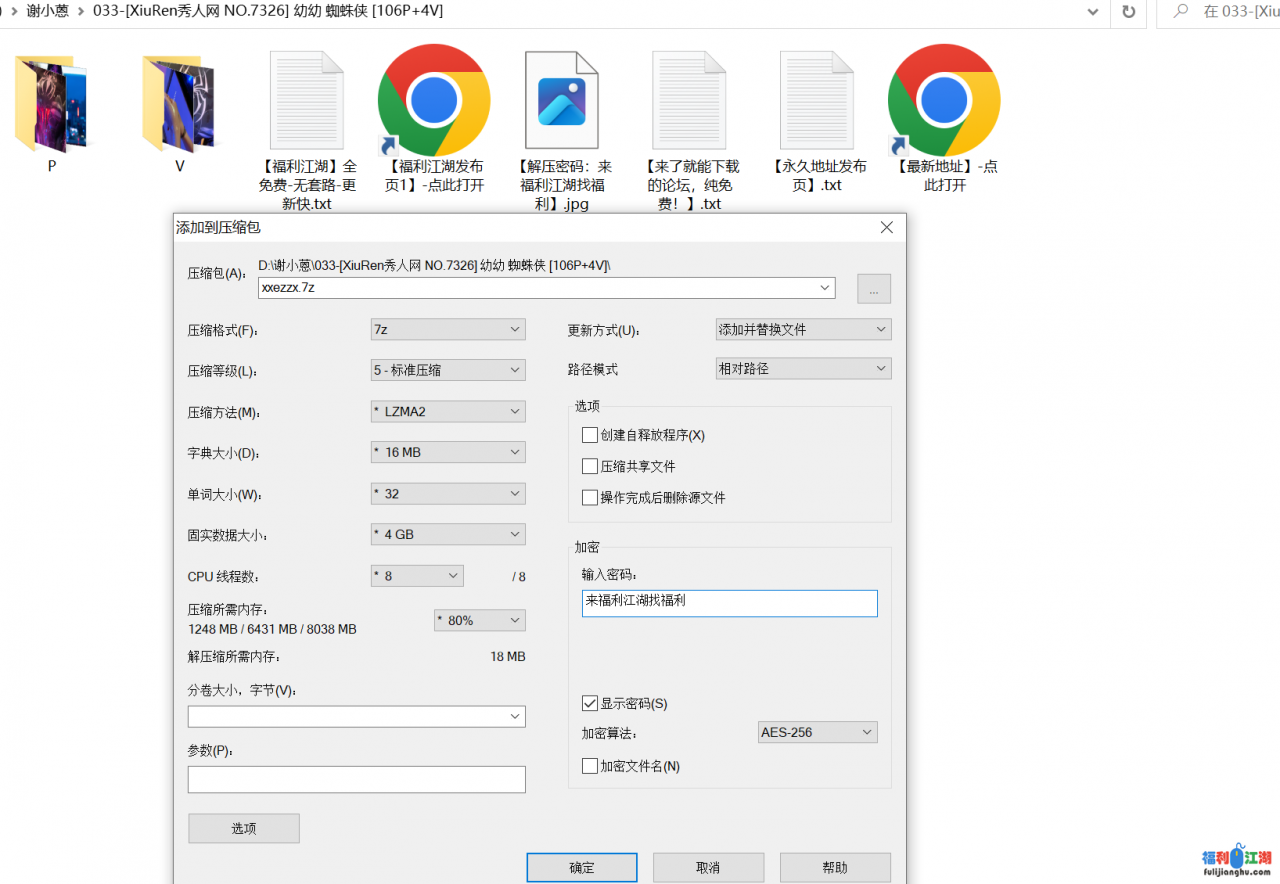Enable the 创建自释放程序 checkbox
This screenshot has height=884, width=1280.
click(x=590, y=434)
